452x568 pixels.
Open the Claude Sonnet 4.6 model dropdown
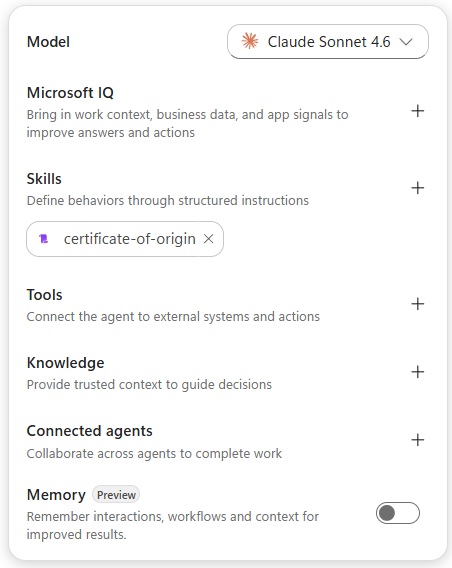tap(328, 42)
